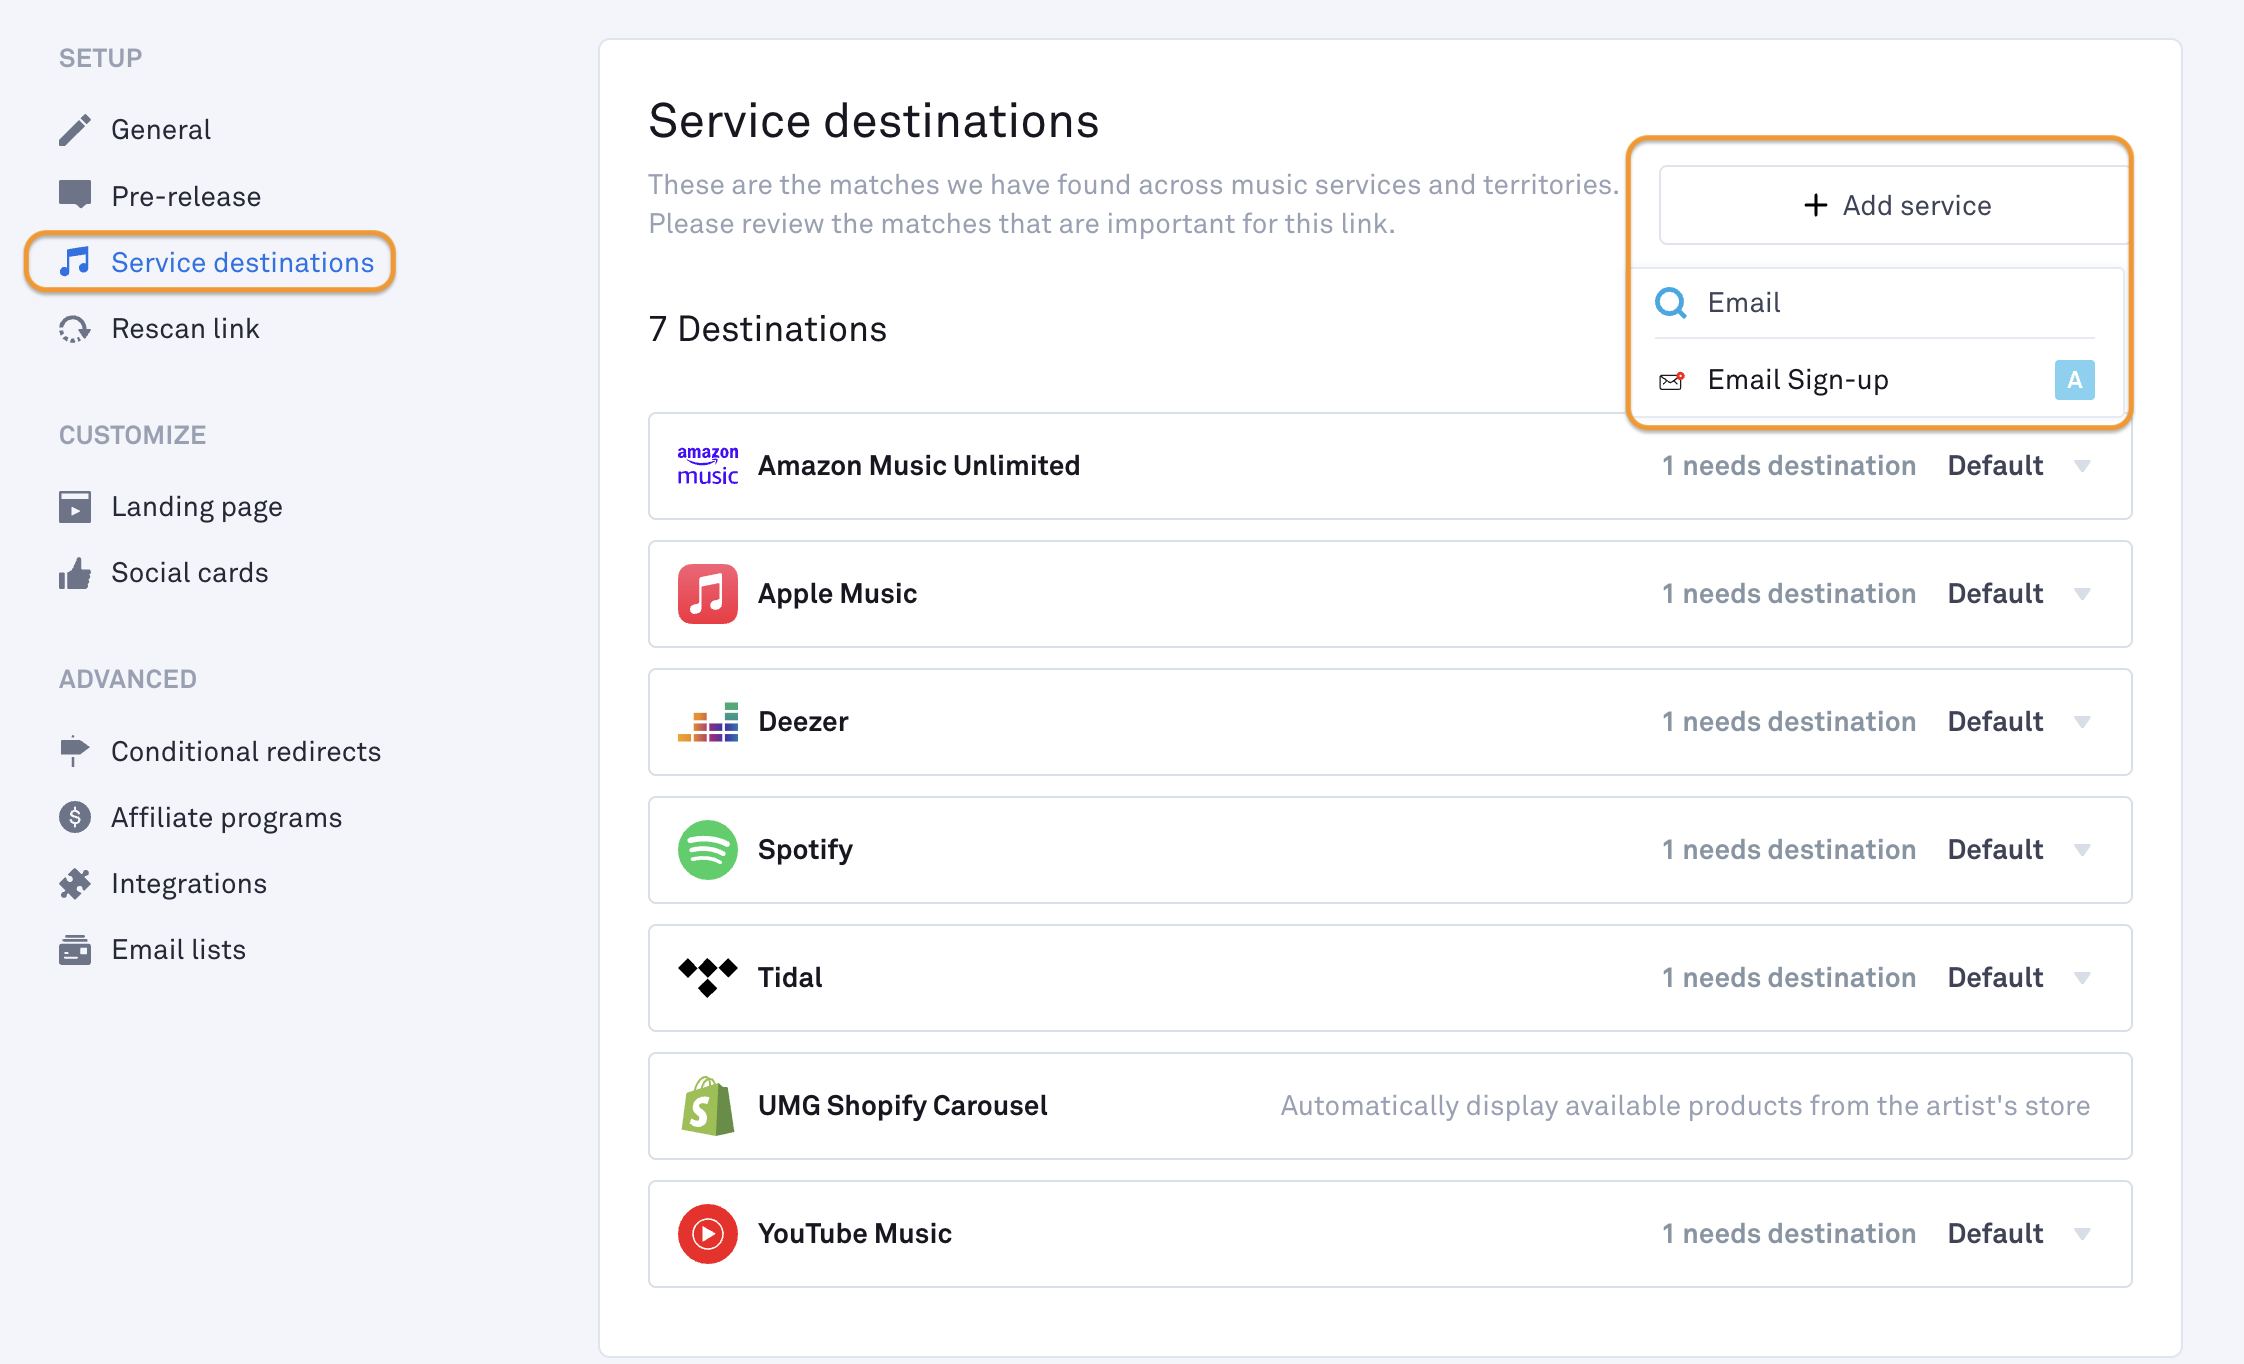The image size is (2244, 1364).
Task: Click '1 needs destination' on YouTube Music row
Action: (x=1789, y=1234)
